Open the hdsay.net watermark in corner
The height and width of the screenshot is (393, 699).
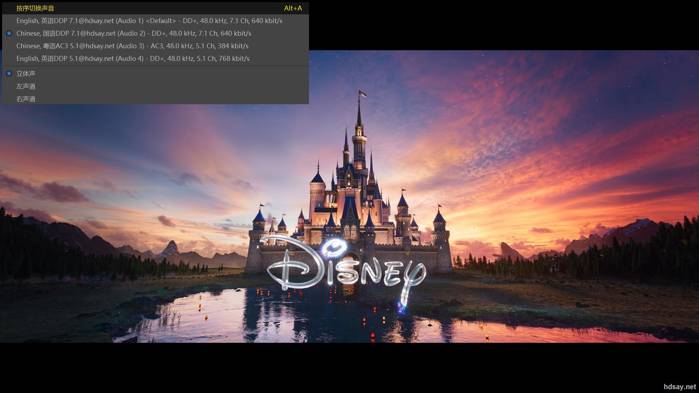point(679,387)
